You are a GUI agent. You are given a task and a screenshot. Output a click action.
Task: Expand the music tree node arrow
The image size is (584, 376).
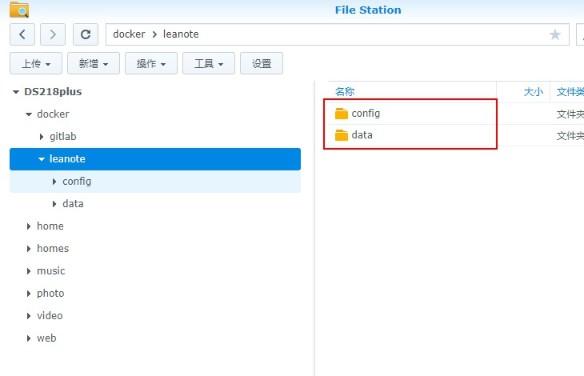(x=29, y=271)
